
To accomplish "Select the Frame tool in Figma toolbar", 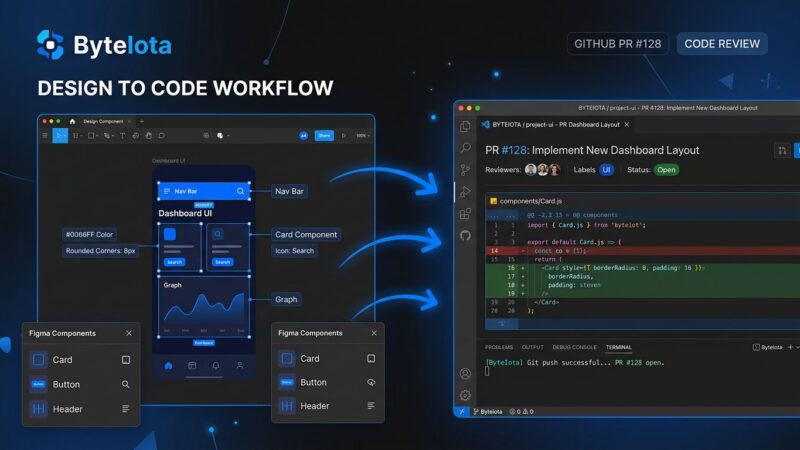I will [75, 136].
